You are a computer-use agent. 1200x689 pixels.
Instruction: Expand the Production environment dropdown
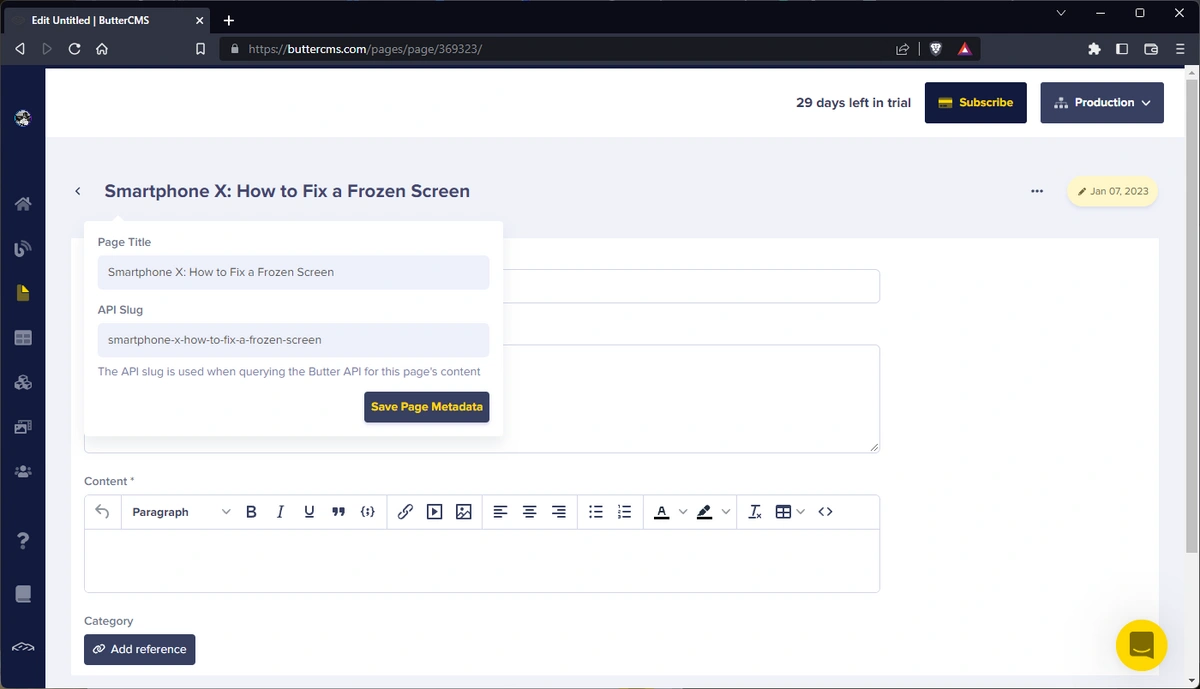[x=1102, y=103]
